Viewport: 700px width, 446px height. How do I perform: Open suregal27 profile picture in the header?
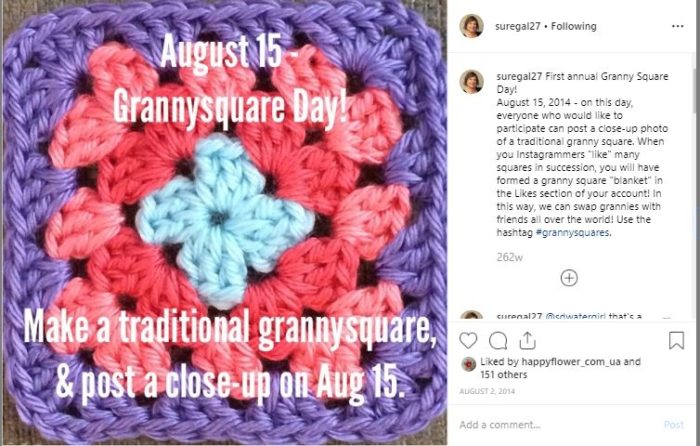point(471,26)
